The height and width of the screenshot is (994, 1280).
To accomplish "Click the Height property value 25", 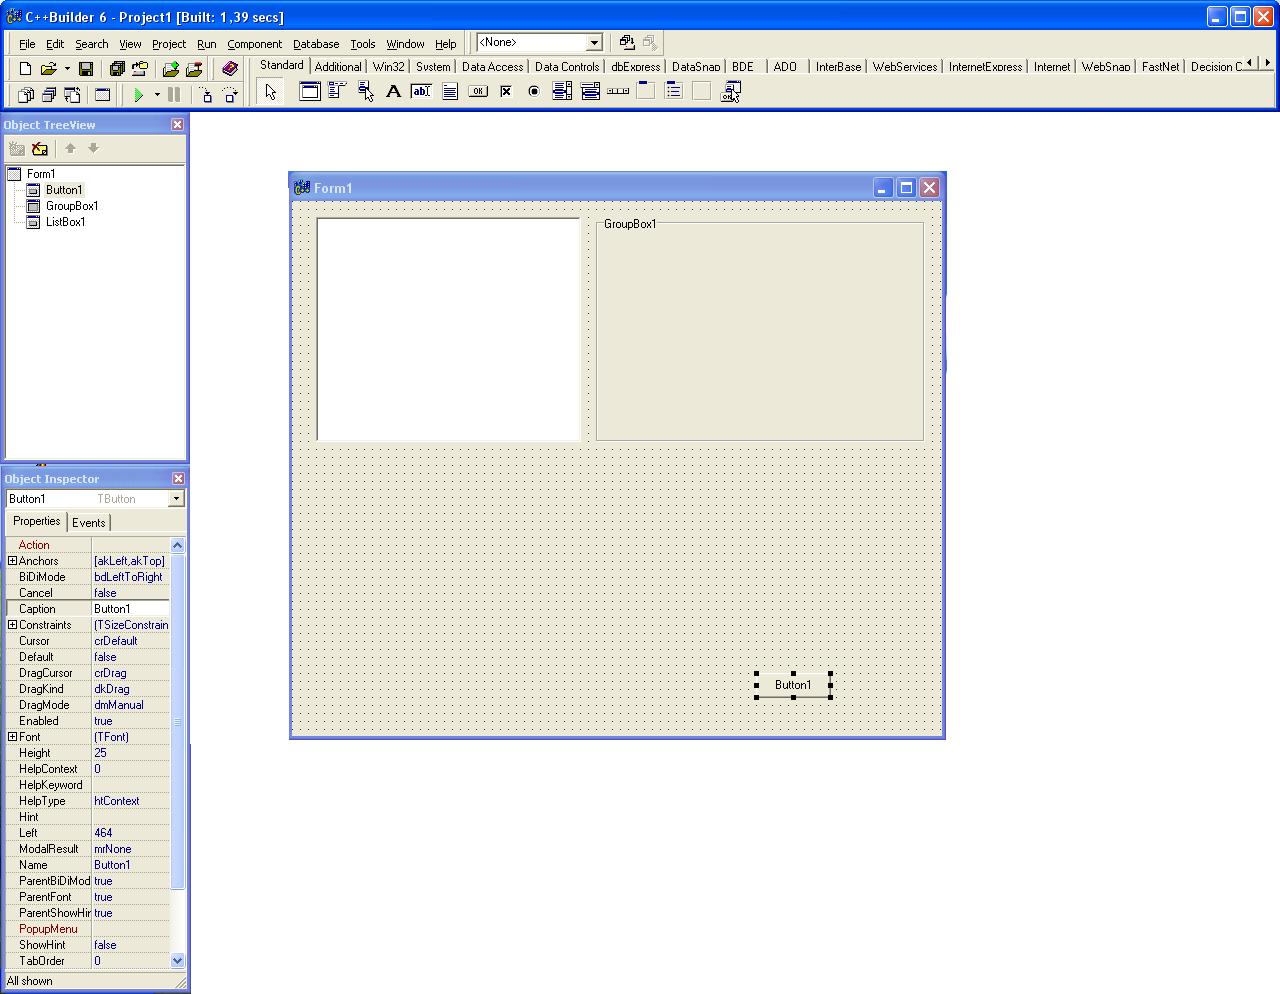I will click(x=131, y=753).
